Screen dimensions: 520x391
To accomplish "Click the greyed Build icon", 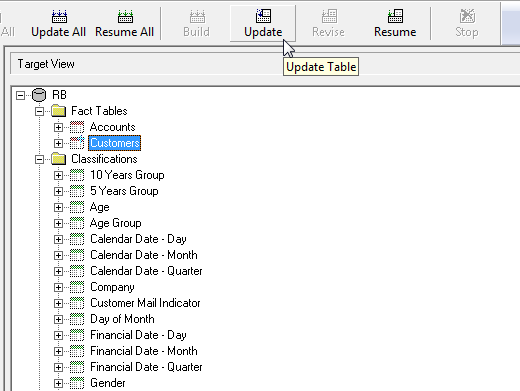I will pos(197,16).
